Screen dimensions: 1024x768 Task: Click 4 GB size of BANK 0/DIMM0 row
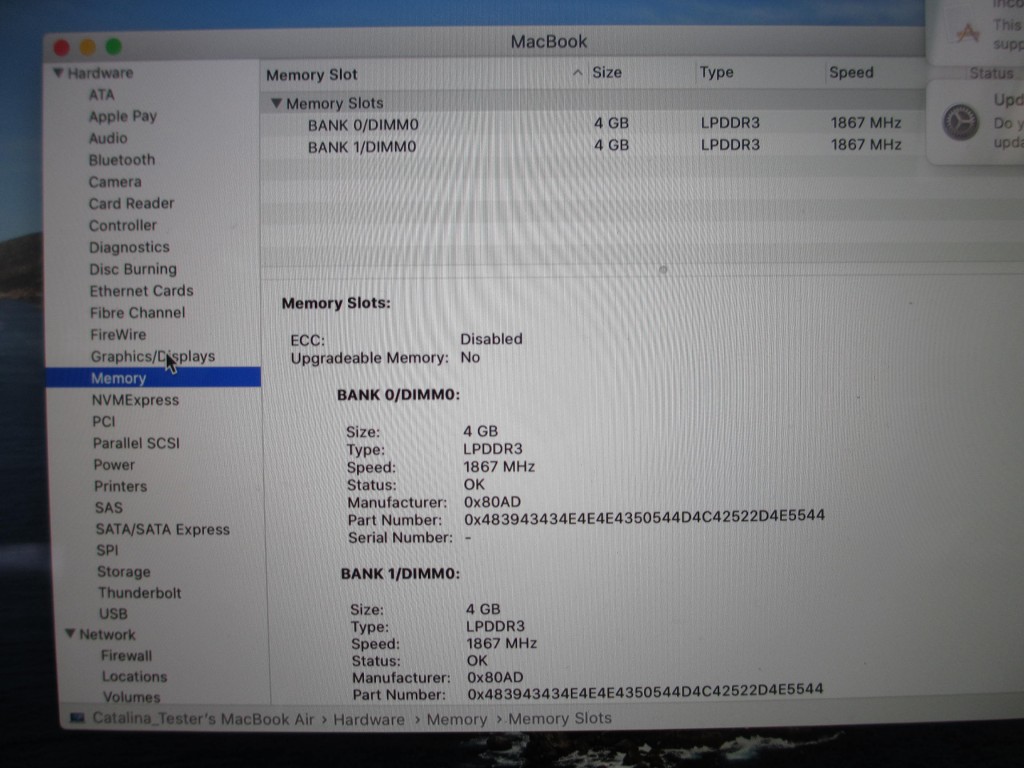(611, 123)
